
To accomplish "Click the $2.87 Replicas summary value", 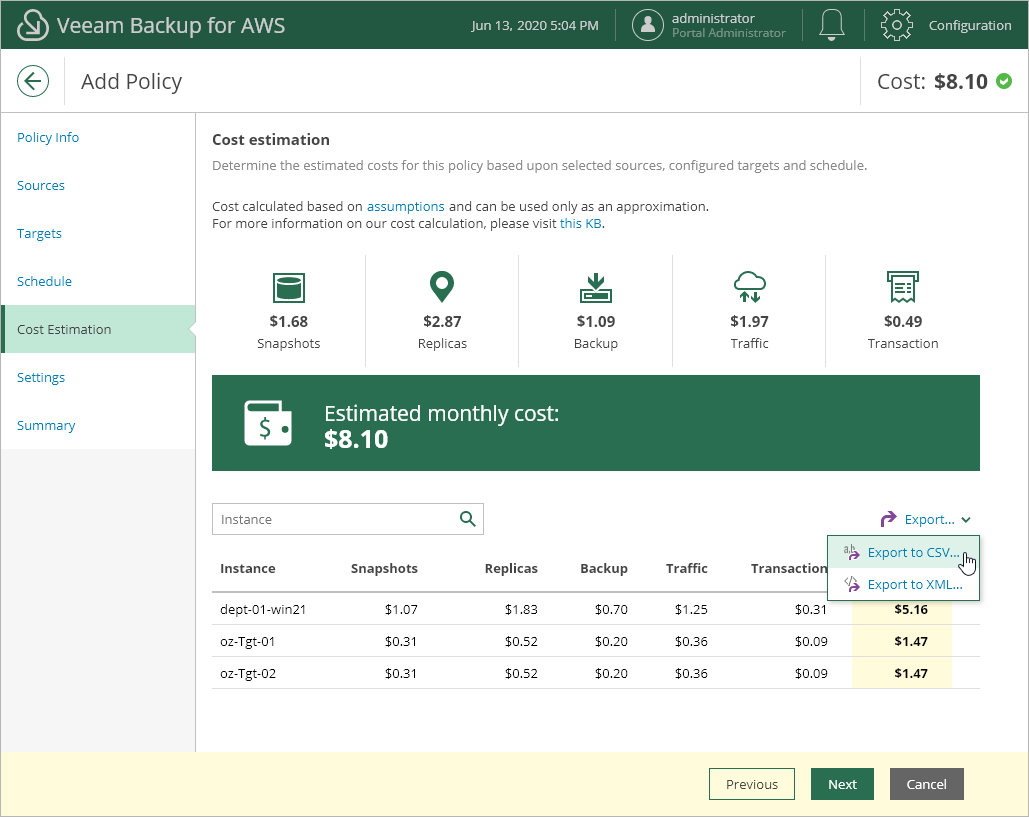I will 442,321.
